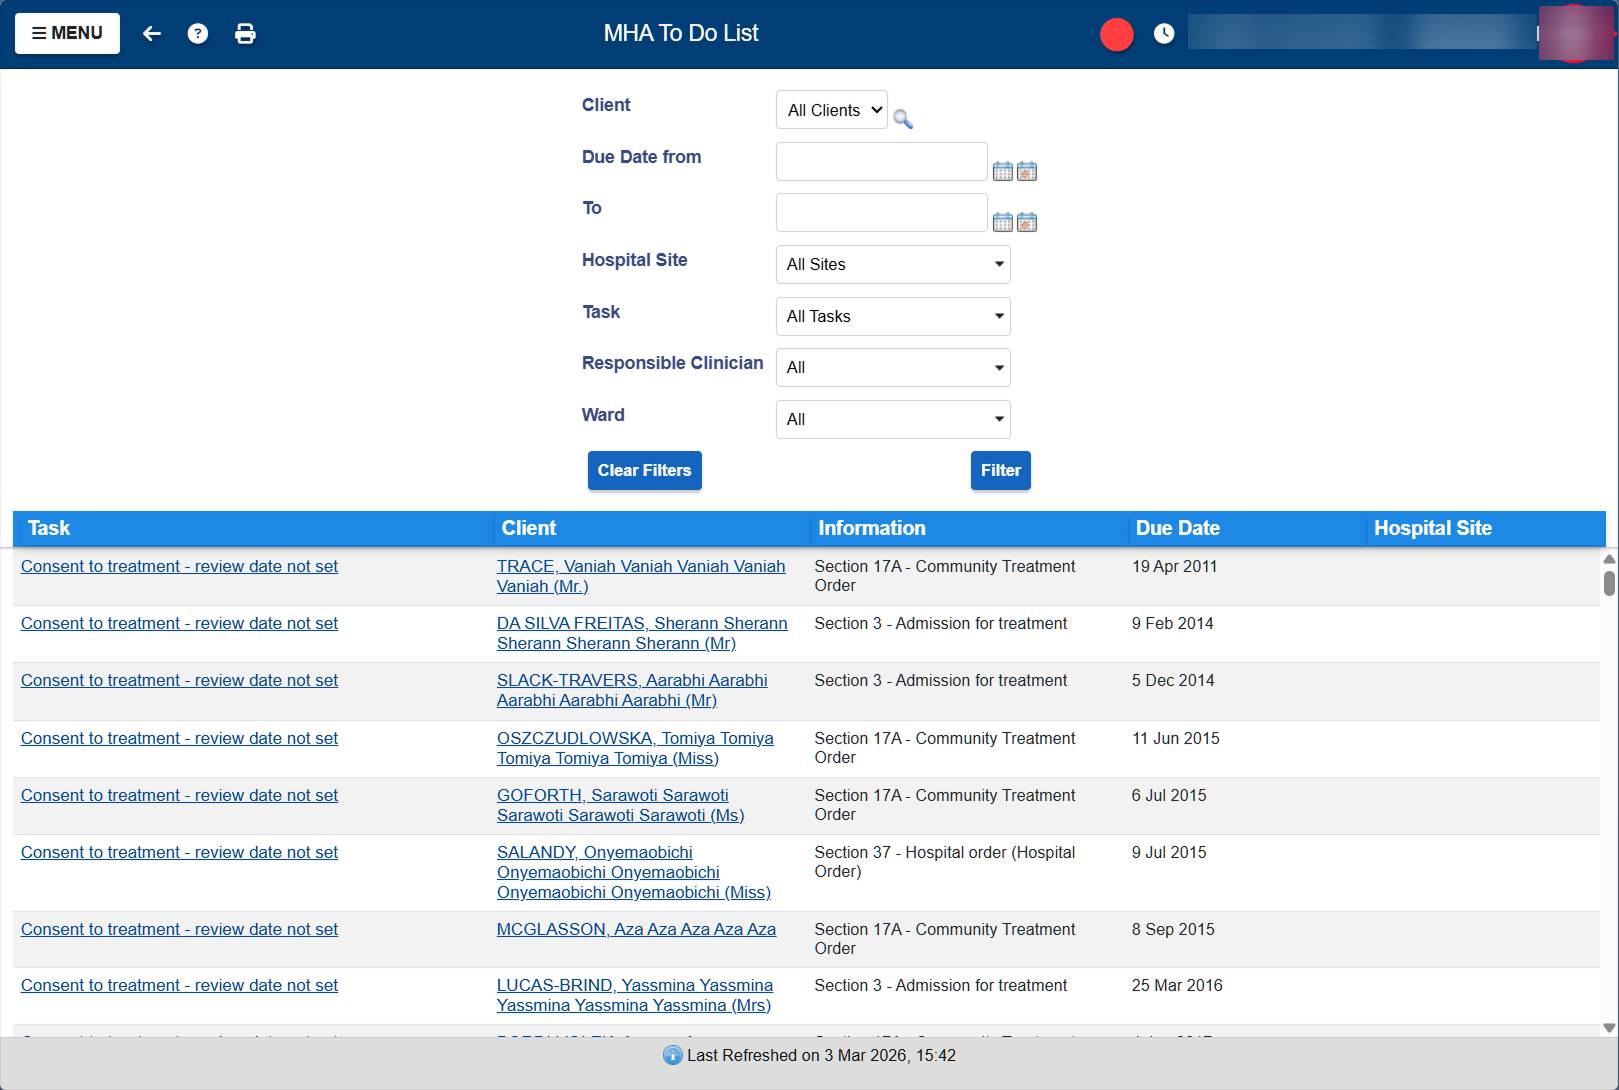Open consent task for SLACK-TRAVERS row

tap(179, 680)
